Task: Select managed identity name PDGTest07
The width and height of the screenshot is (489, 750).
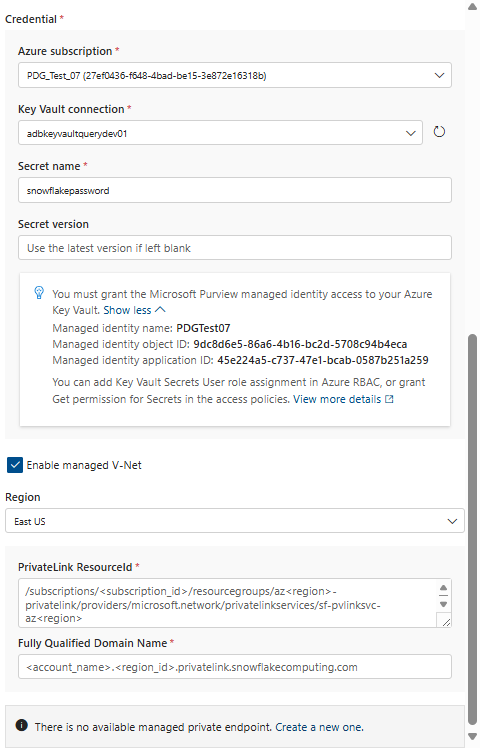Action: tap(203, 328)
